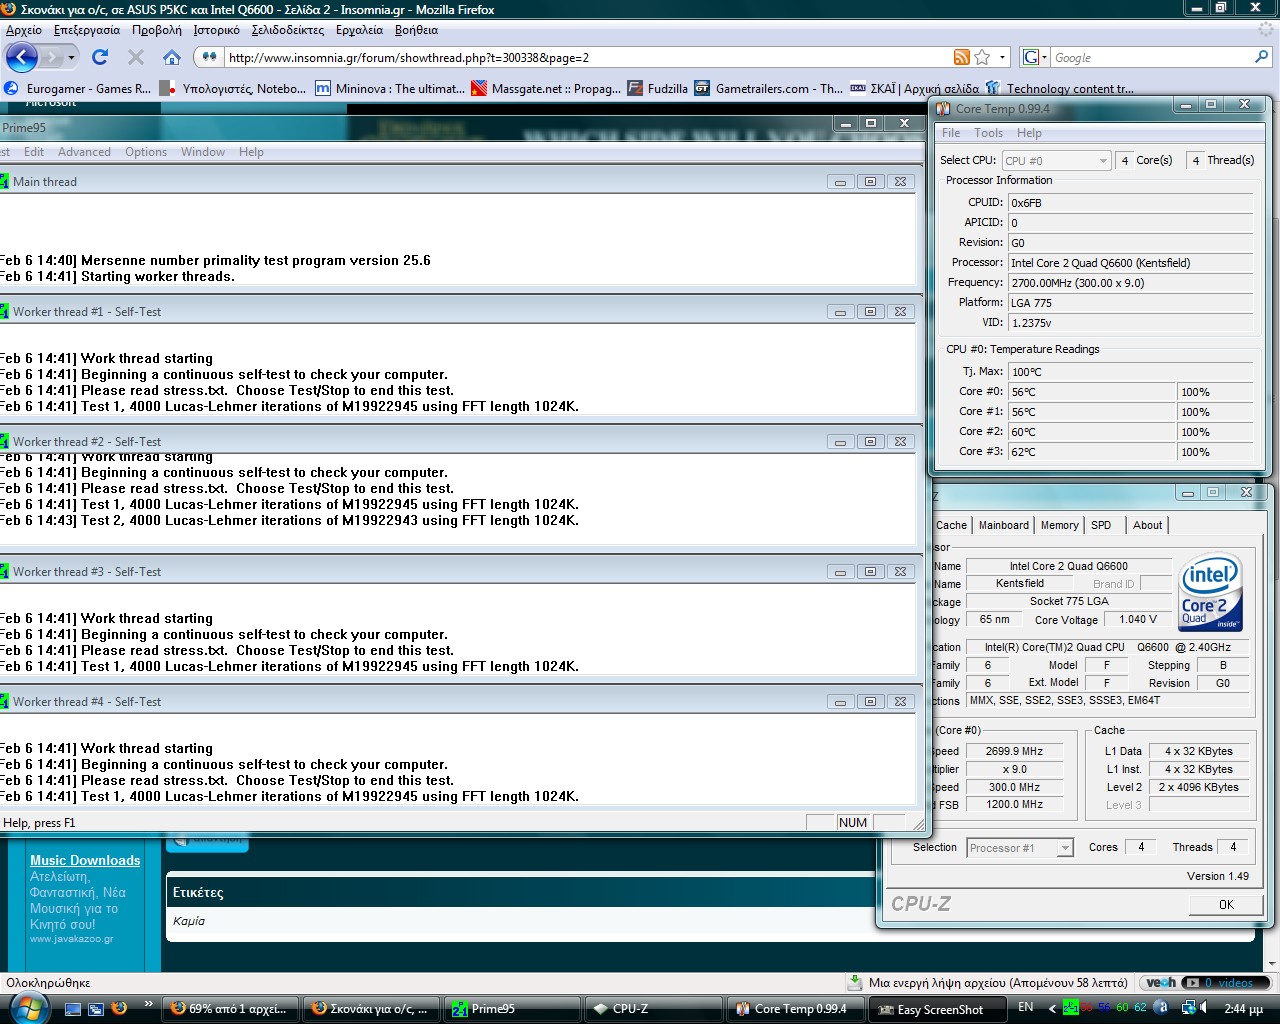Switch to CPU-Z SPD tab

[x=1101, y=525]
